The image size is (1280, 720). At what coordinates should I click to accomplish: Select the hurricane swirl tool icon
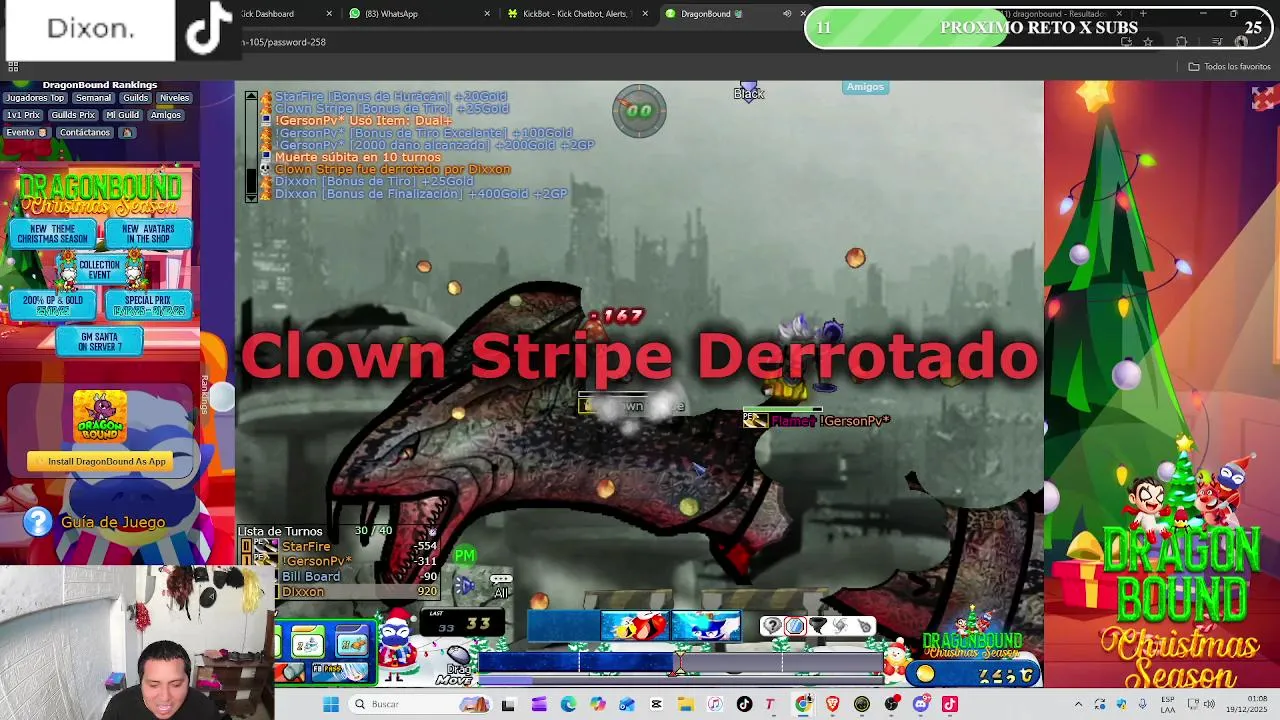(x=841, y=626)
